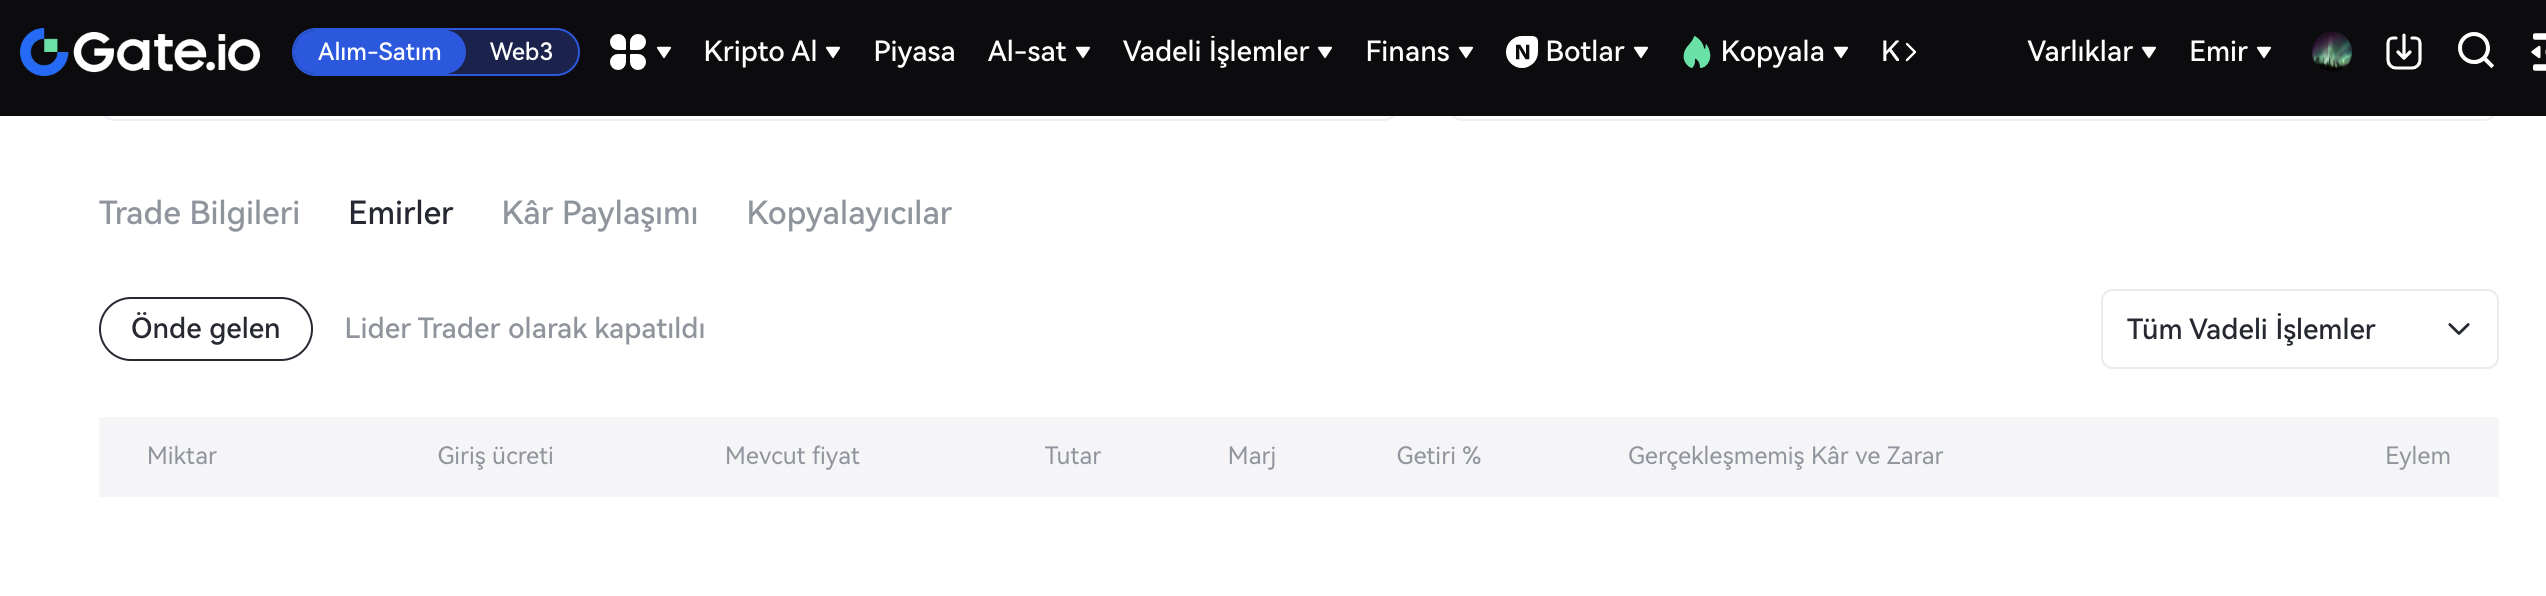The image size is (2546, 596).
Task: Click the green Kopyala flame icon
Action: click(x=1697, y=52)
